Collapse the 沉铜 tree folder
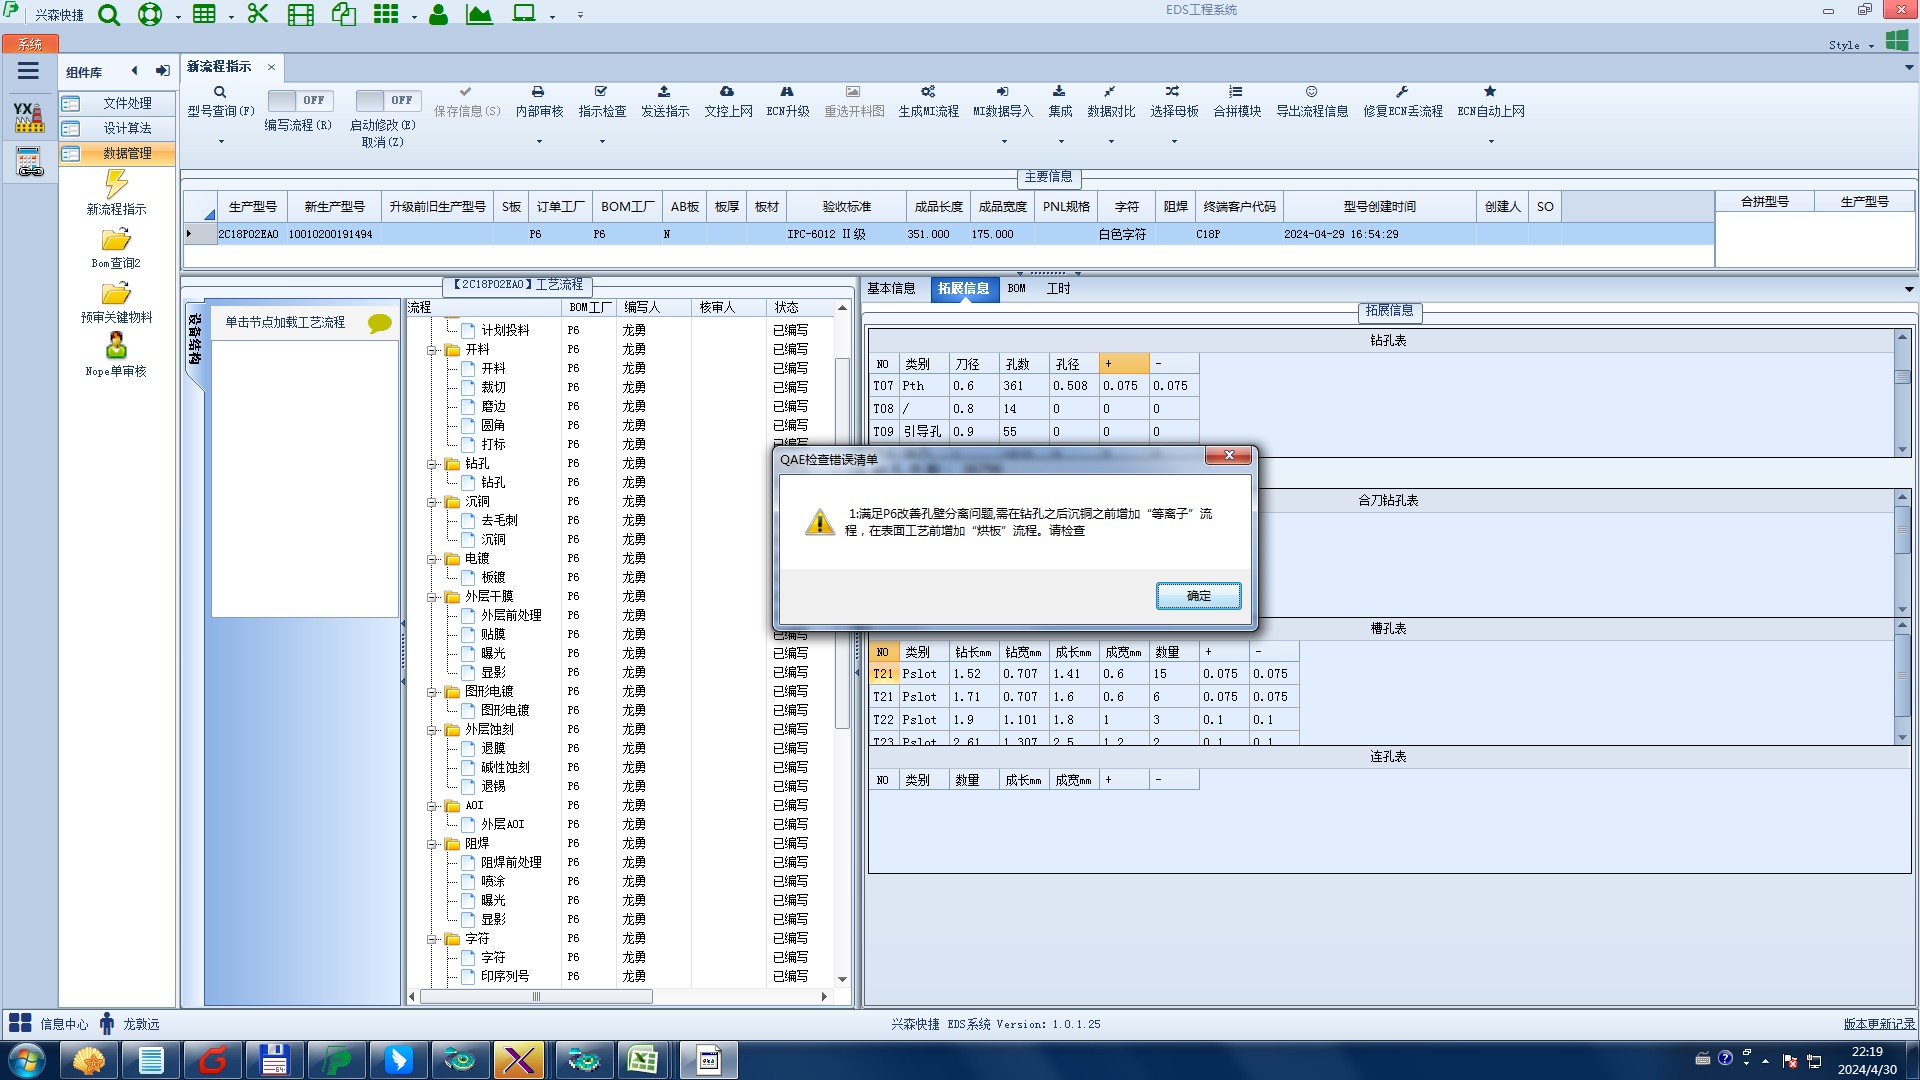 coord(432,502)
